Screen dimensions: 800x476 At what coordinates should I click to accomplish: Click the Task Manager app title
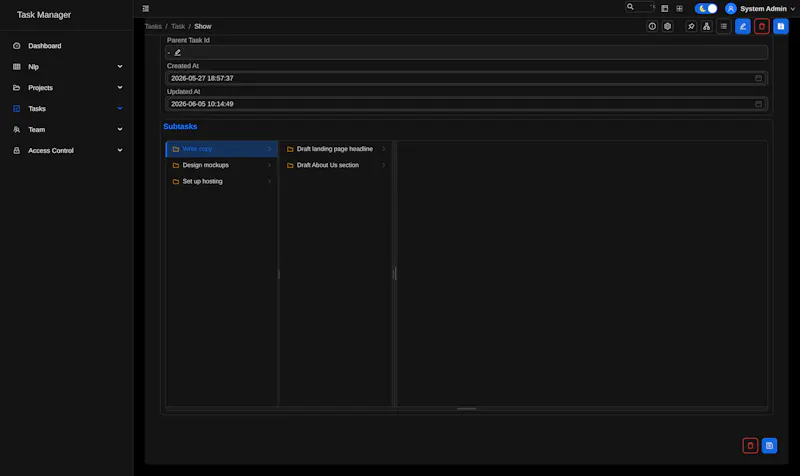click(44, 15)
